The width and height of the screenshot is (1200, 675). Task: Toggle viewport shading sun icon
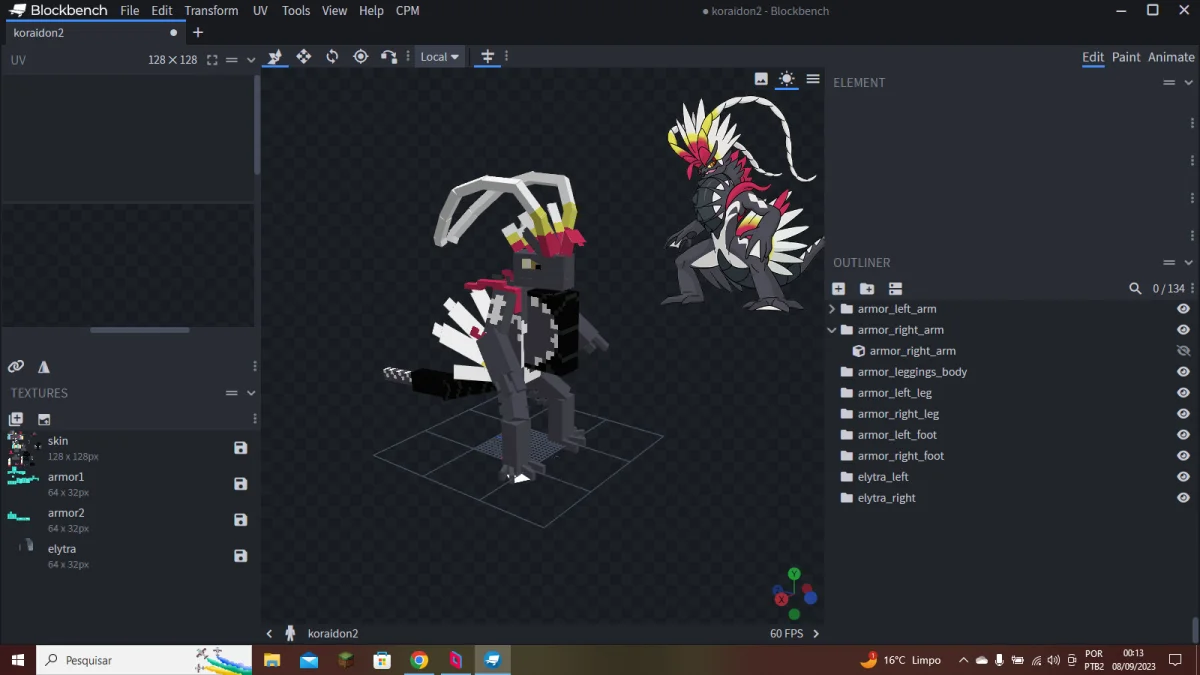tap(787, 79)
